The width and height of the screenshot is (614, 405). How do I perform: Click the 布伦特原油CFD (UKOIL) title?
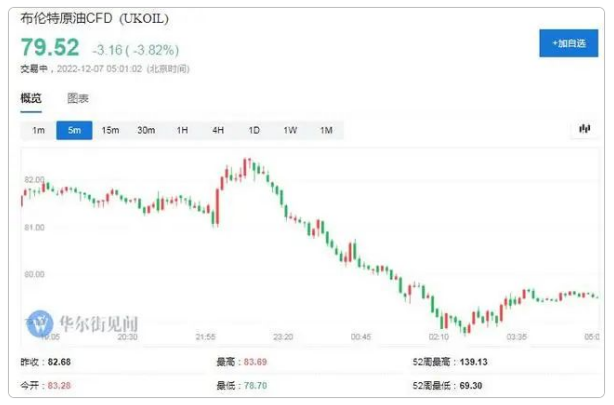pos(94,18)
